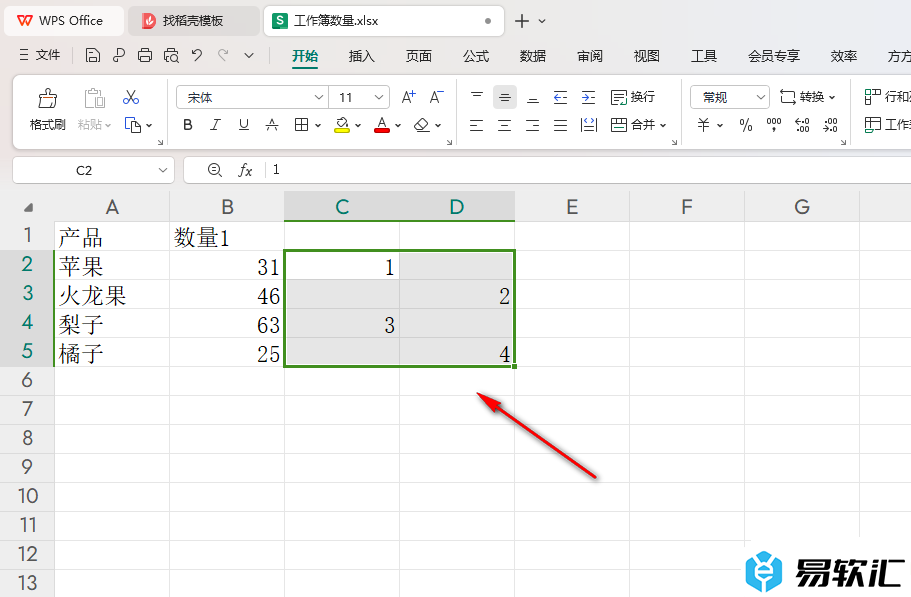911x597 pixels.
Task: Apply percent style format
Action: pos(746,125)
